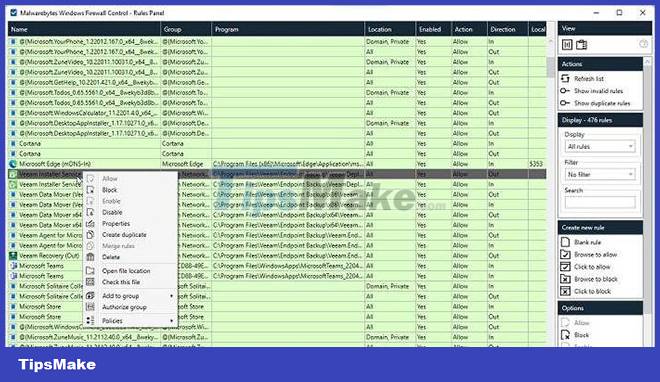Click the Disable icon in context menu
This screenshot has width=660, height=382.
90,212
